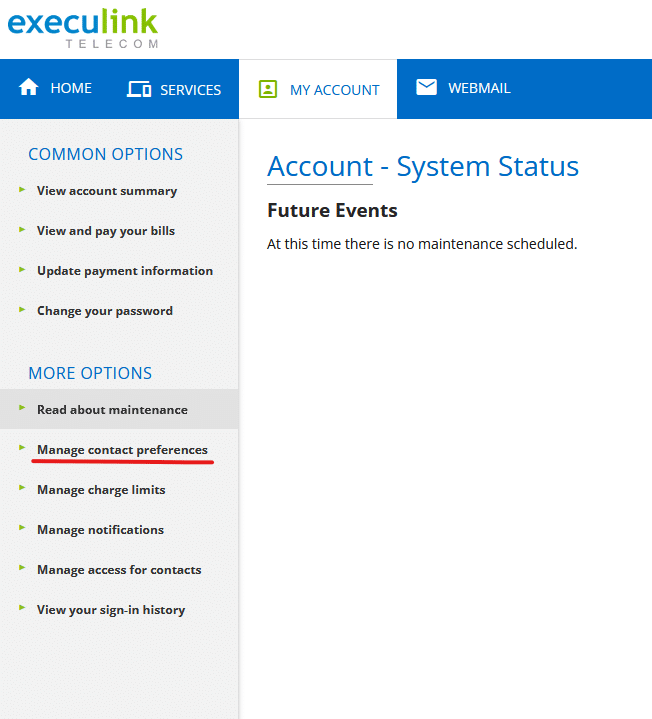
Task: Choose Change your password option
Action: (x=105, y=311)
